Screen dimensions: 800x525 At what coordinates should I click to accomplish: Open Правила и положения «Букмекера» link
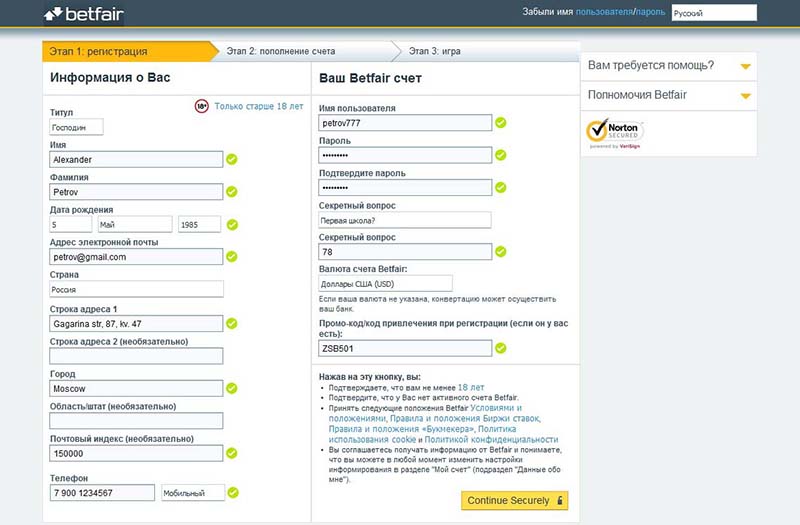[x=402, y=429]
